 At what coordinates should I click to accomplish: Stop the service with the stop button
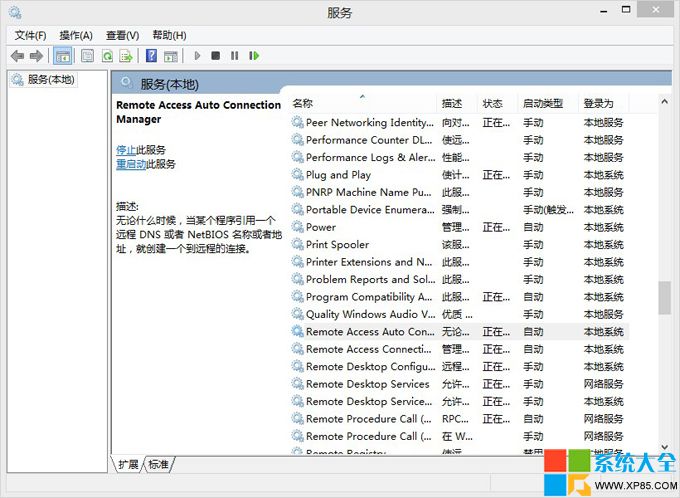coord(216,56)
